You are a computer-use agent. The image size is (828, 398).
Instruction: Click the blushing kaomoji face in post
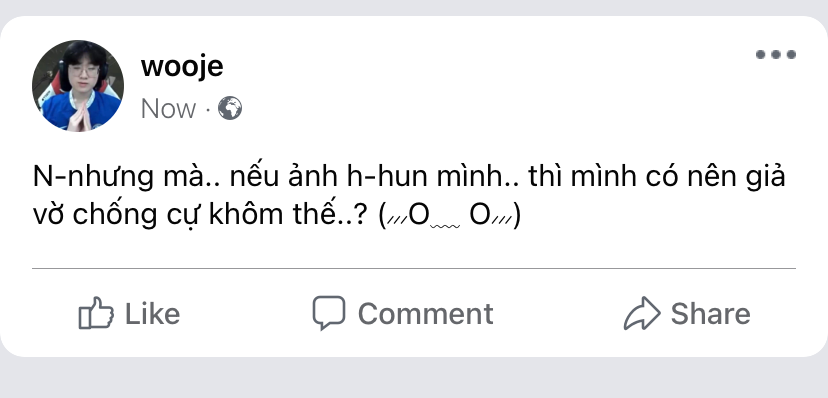450,215
